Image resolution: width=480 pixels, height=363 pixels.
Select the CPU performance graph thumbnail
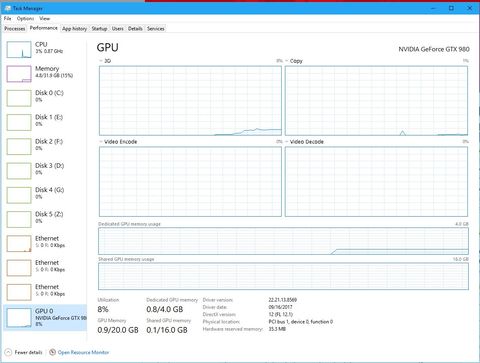(x=19, y=49)
